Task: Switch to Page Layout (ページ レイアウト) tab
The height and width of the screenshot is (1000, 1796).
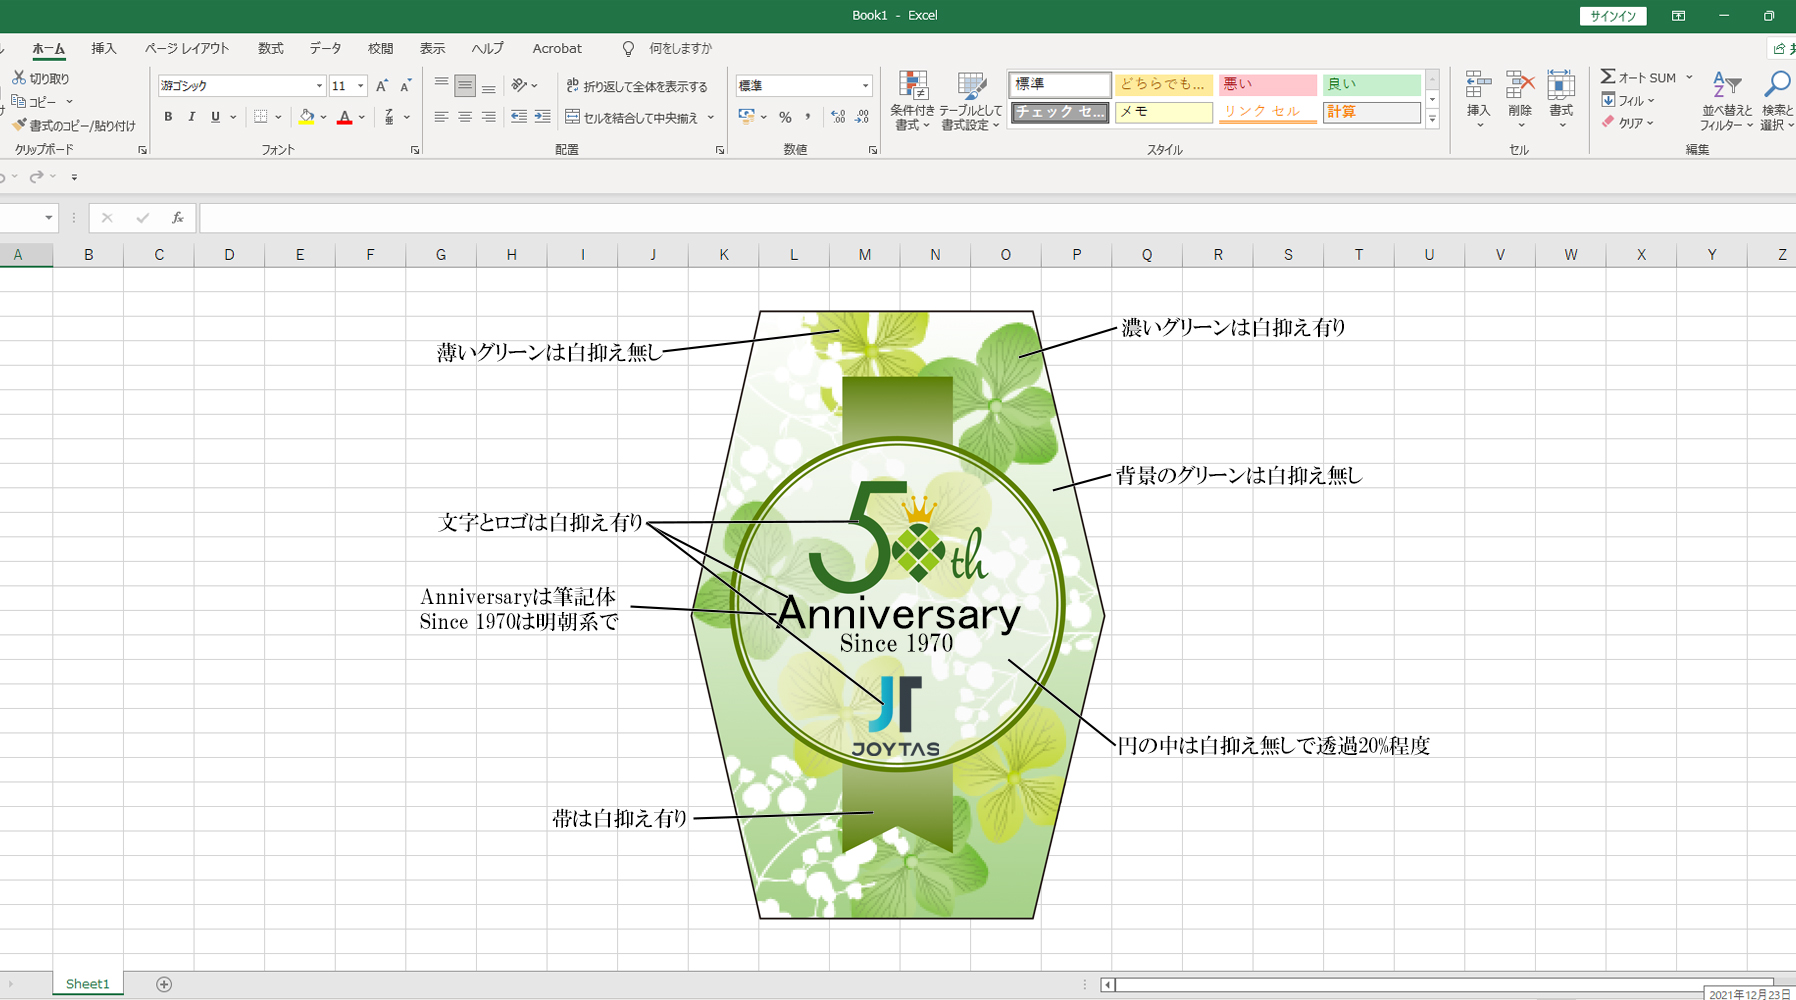Action: [x=187, y=48]
